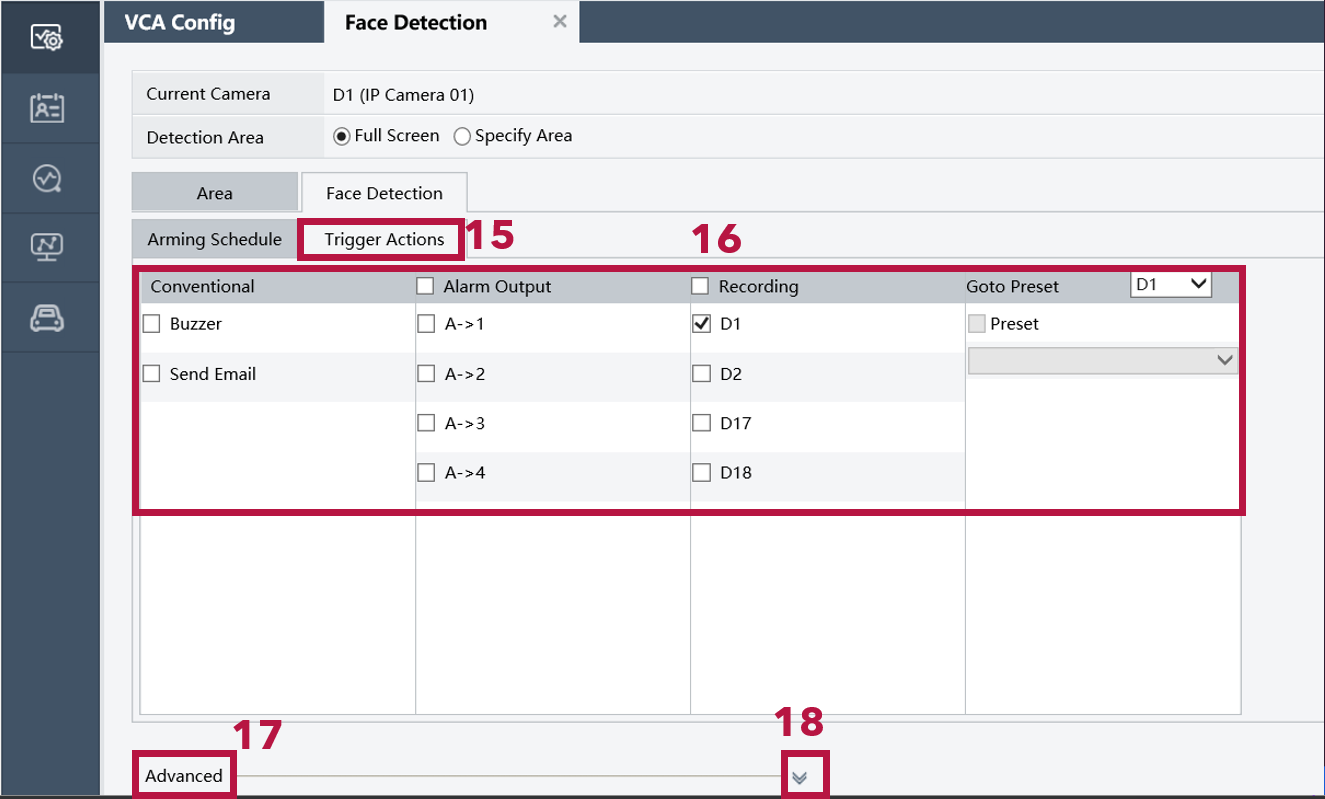Expand Advanced section with double chevron
This screenshot has width=1325, height=799.
(x=799, y=777)
